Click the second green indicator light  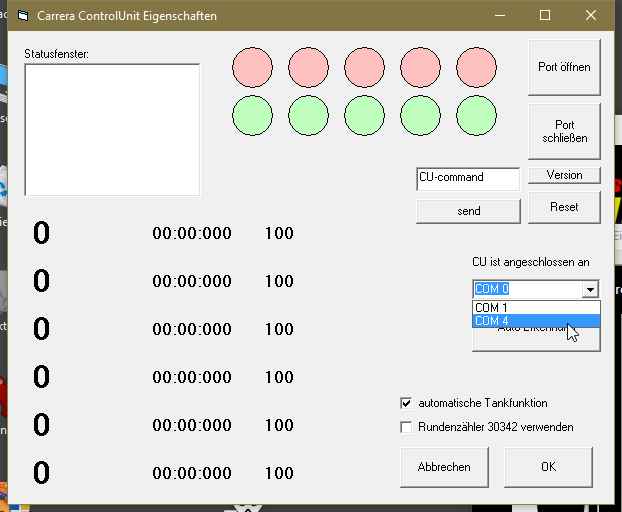(x=308, y=115)
